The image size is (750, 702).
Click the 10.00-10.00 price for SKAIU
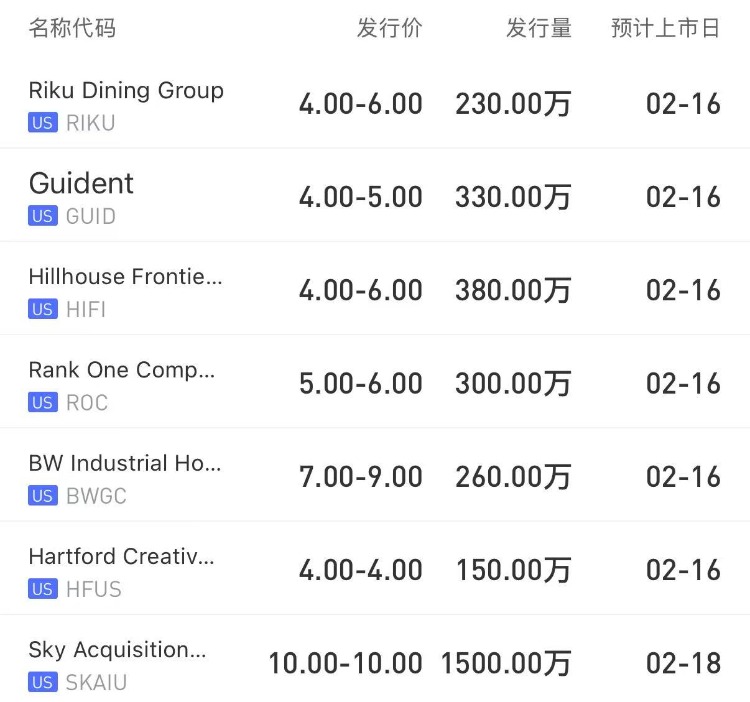(x=345, y=663)
